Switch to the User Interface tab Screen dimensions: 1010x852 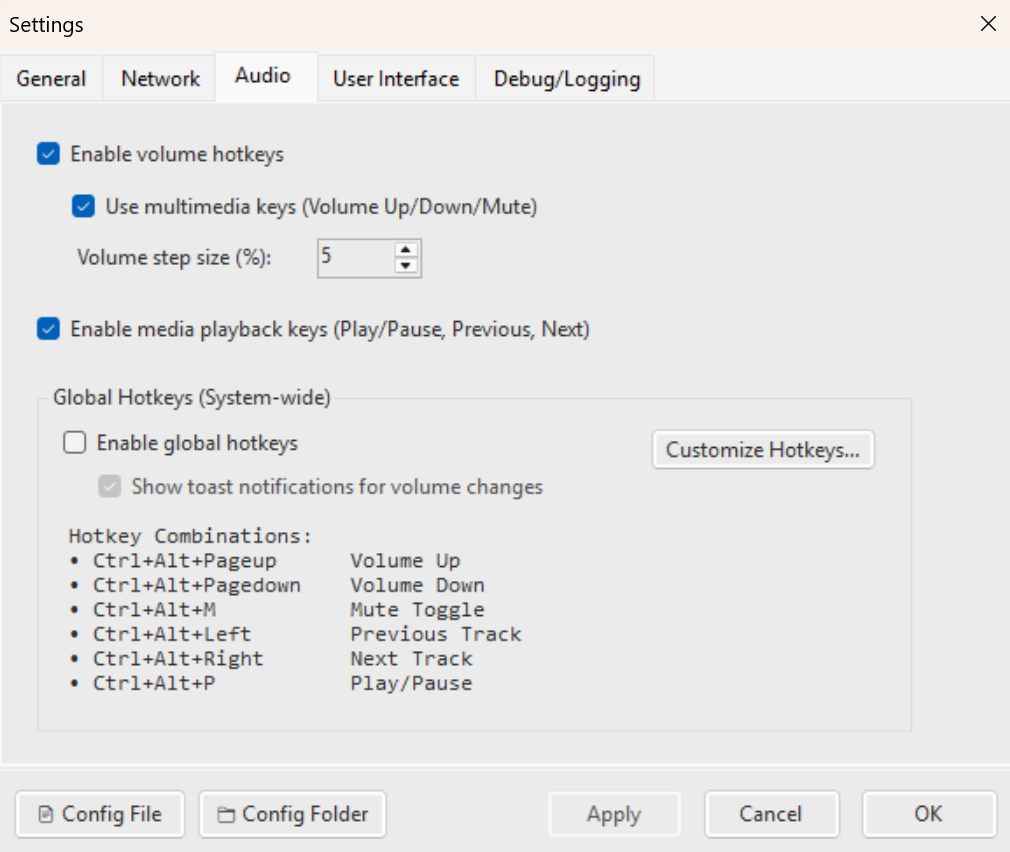tap(396, 78)
